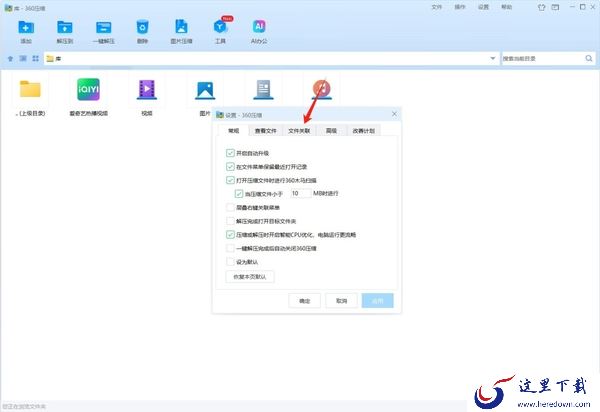Switch to grid thumbnail view icon
Viewport: 600px width, 412px height.
point(36,59)
